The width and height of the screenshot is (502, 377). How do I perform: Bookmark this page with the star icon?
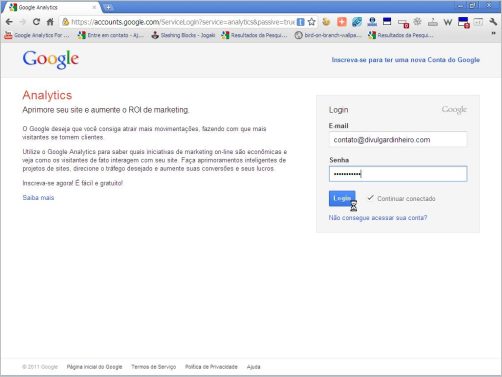pos(311,22)
